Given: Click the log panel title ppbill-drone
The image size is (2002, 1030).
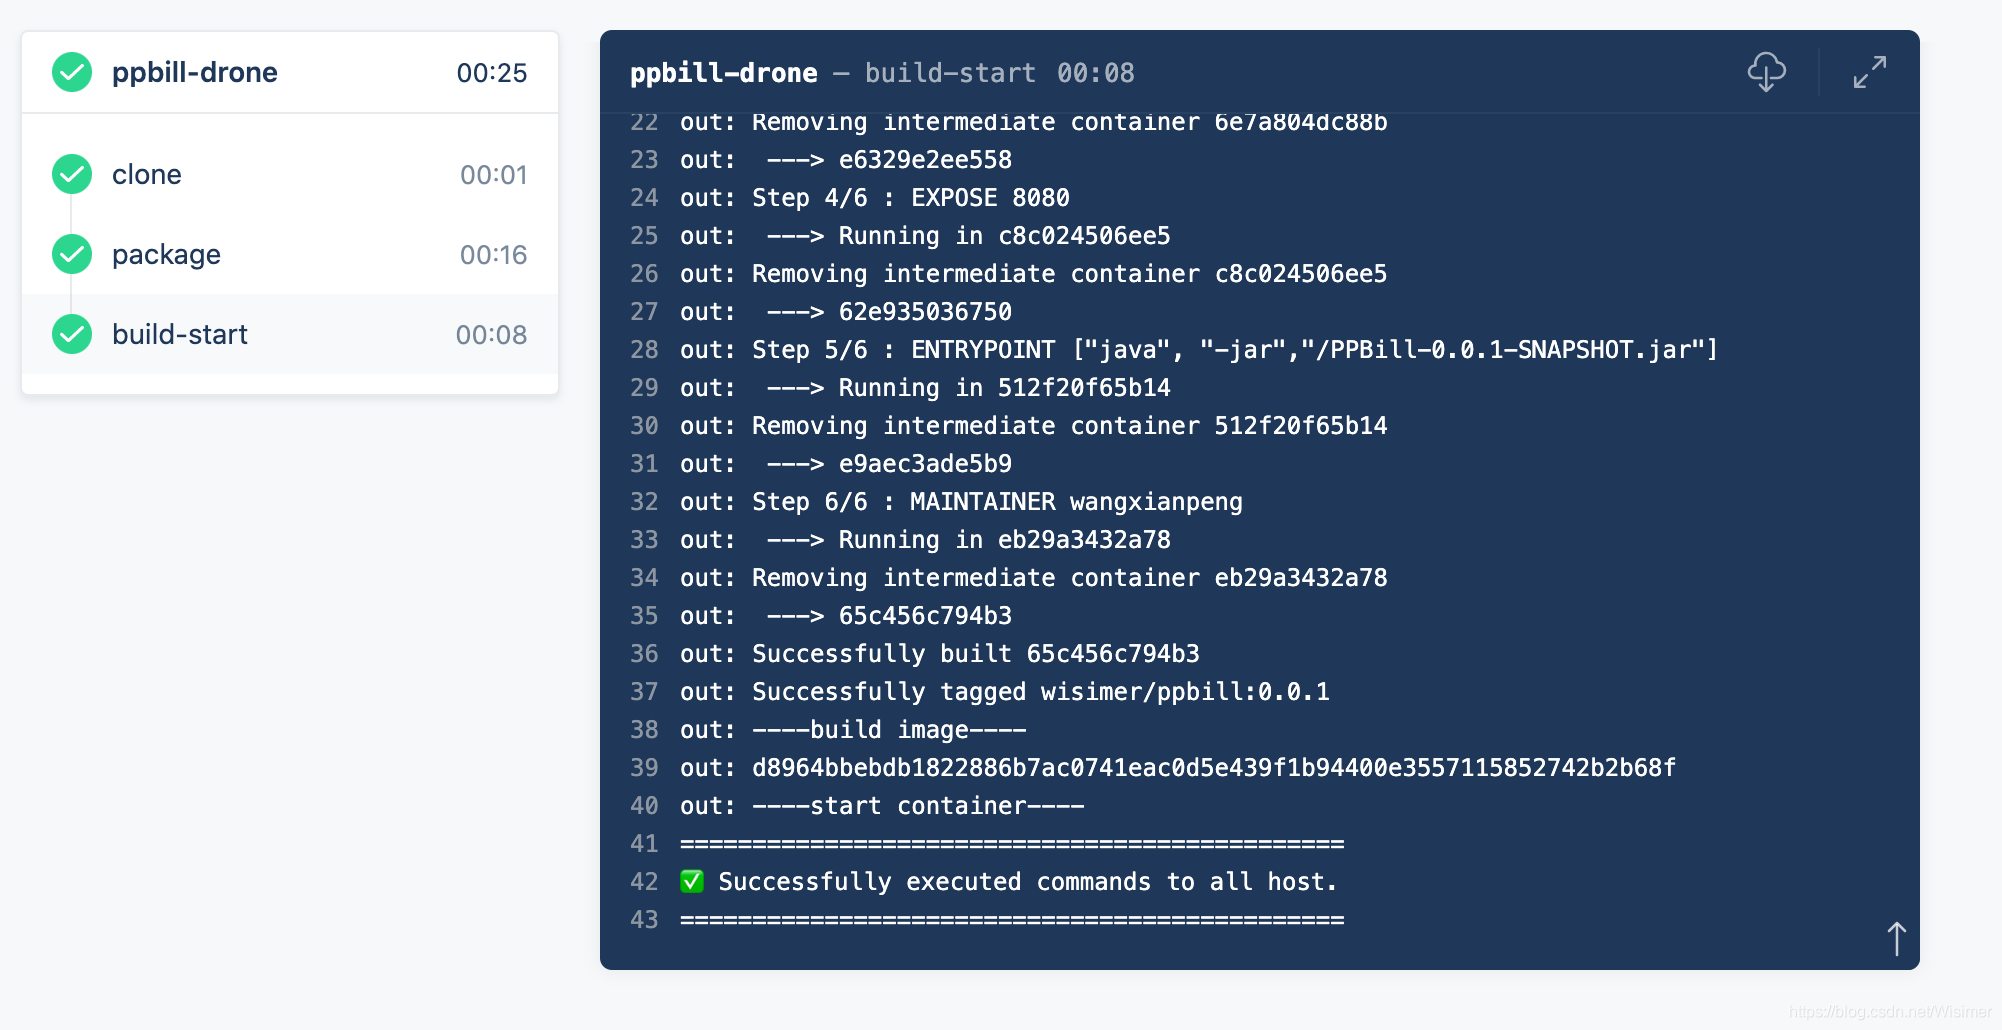Looking at the screenshot, I should (x=723, y=73).
